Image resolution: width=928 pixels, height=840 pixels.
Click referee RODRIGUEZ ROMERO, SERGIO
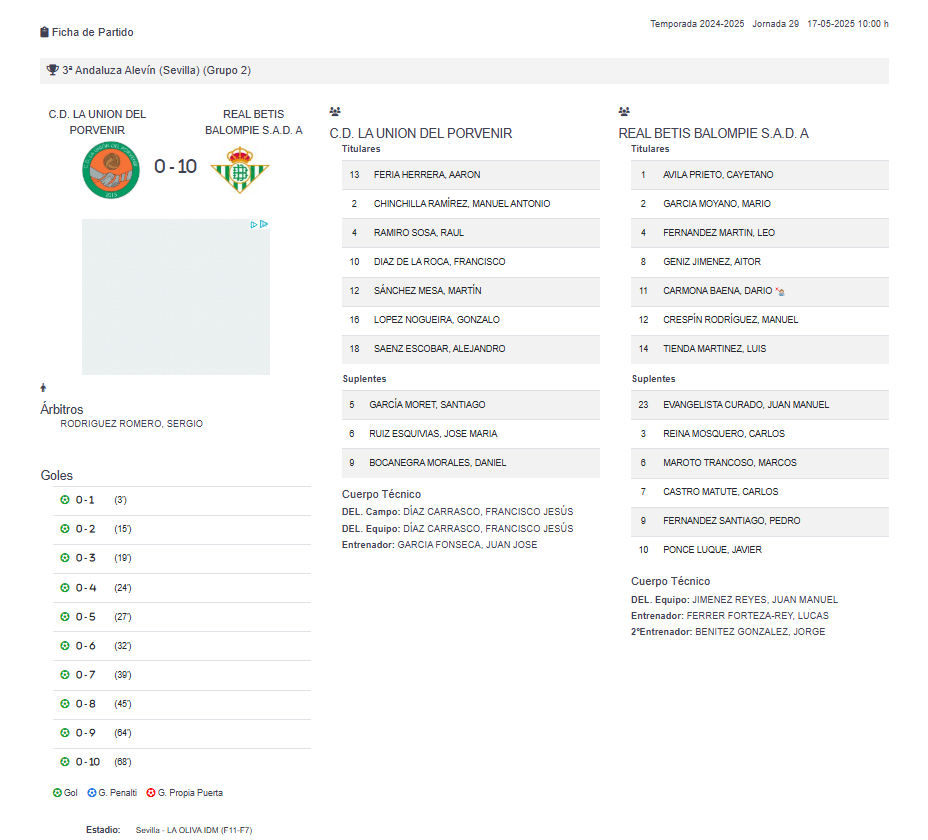point(131,424)
